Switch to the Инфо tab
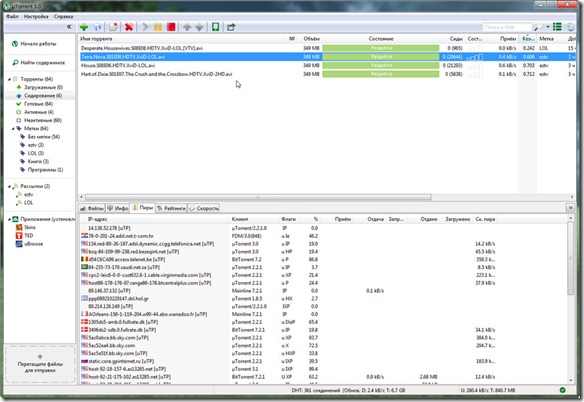Viewport: 584px width, 402px height. coord(118,208)
